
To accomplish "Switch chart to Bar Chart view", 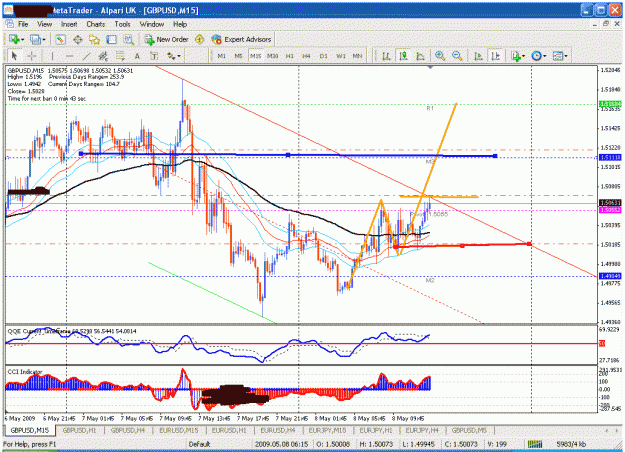I will point(386,56).
